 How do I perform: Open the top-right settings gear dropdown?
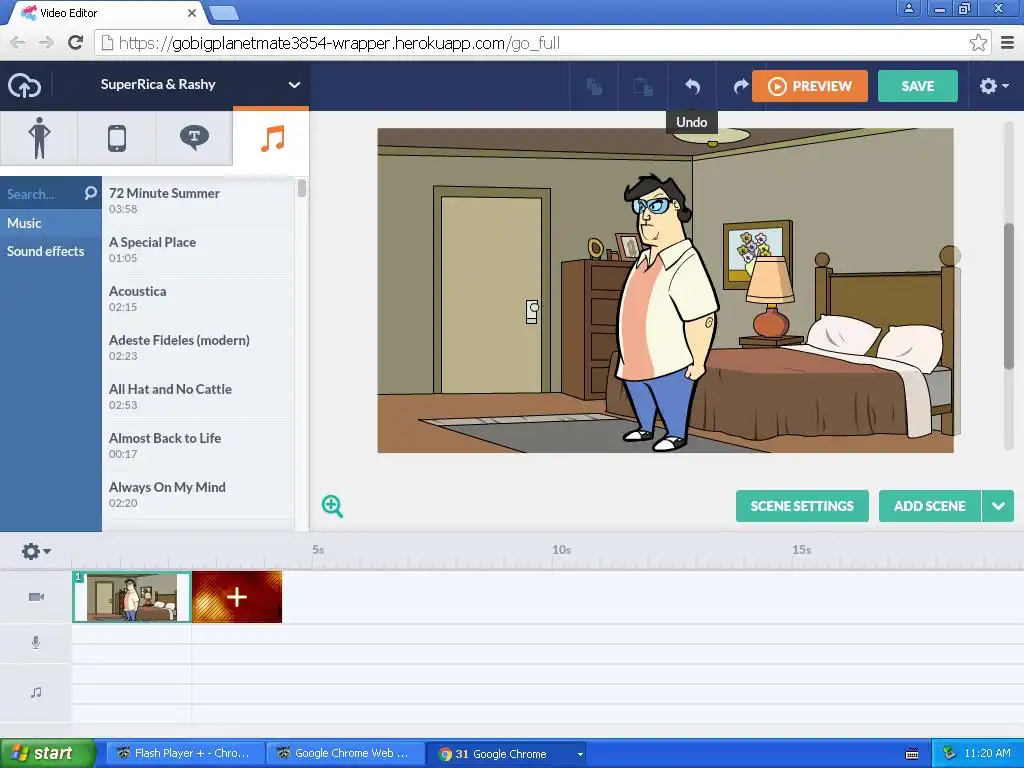(993, 86)
